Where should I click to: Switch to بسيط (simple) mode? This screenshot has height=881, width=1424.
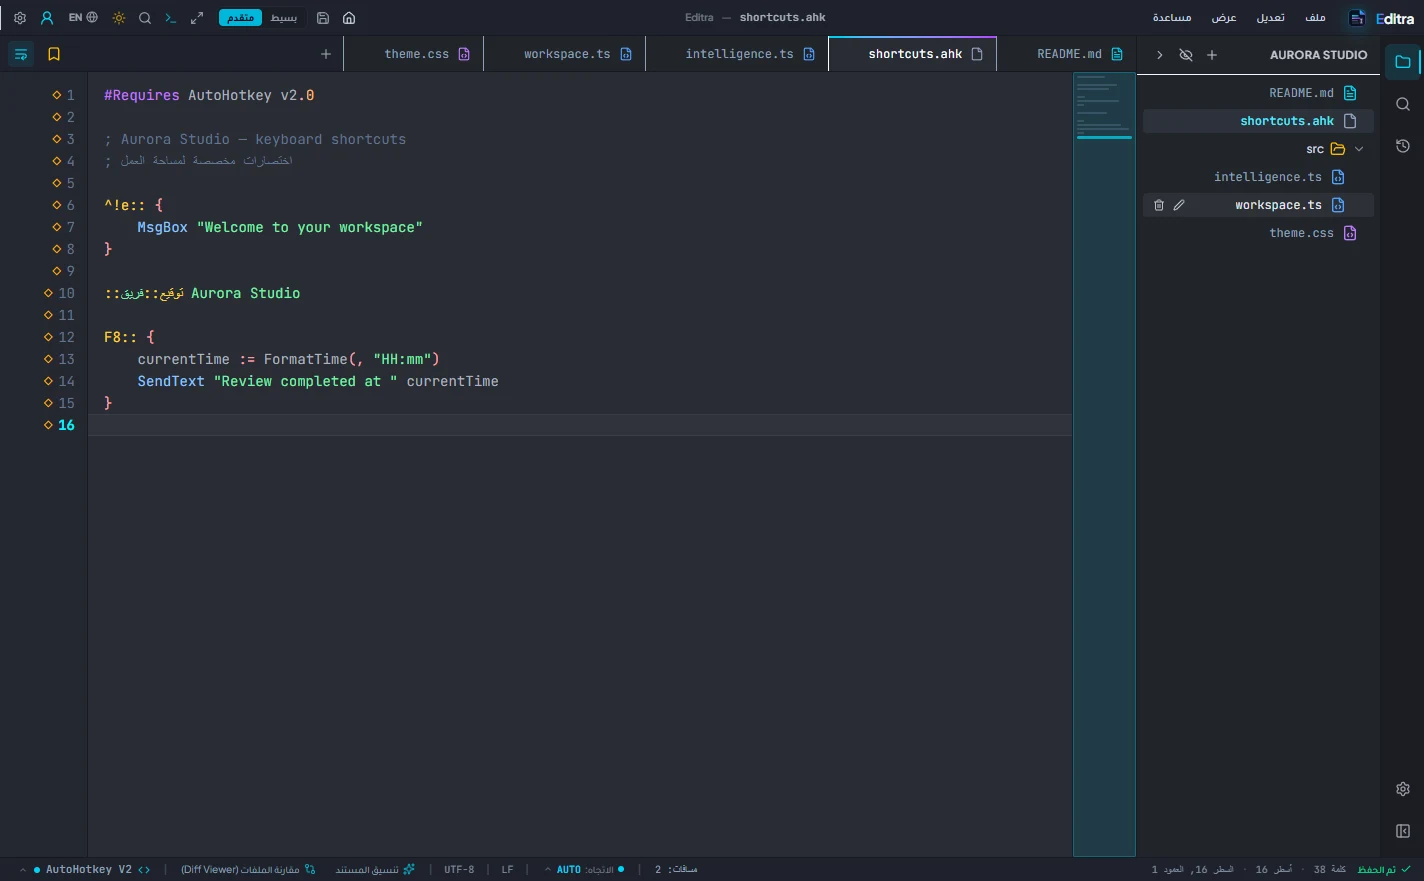pos(284,18)
